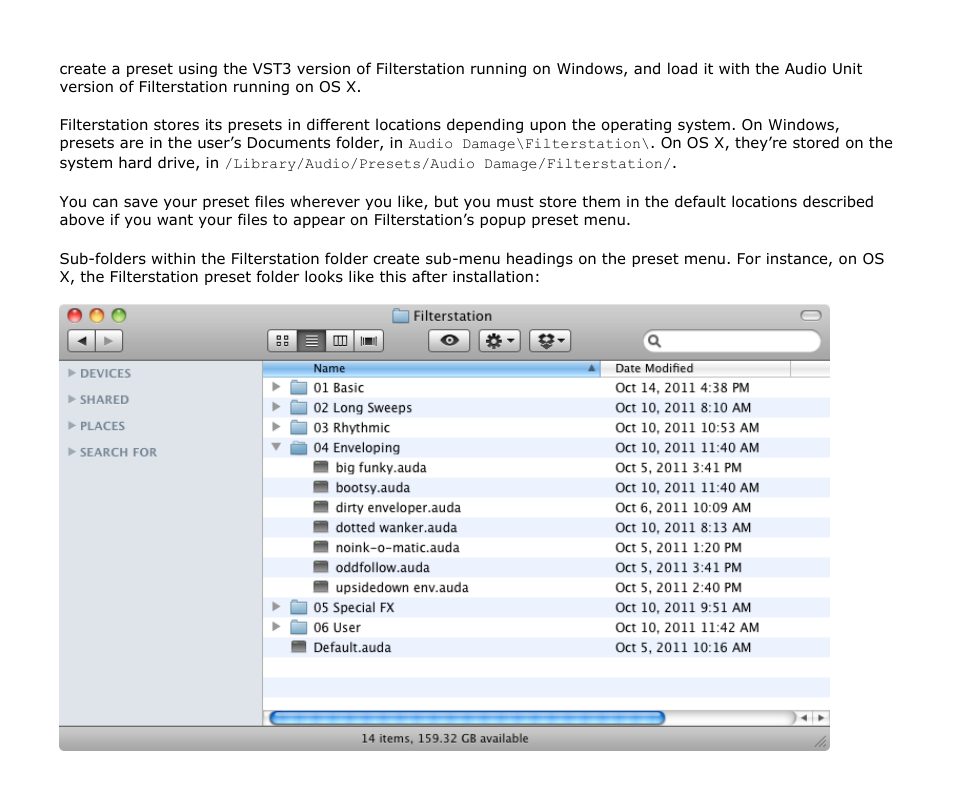Zoom the Filterstation window
This screenshot has height=811, width=954.
[x=119, y=315]
